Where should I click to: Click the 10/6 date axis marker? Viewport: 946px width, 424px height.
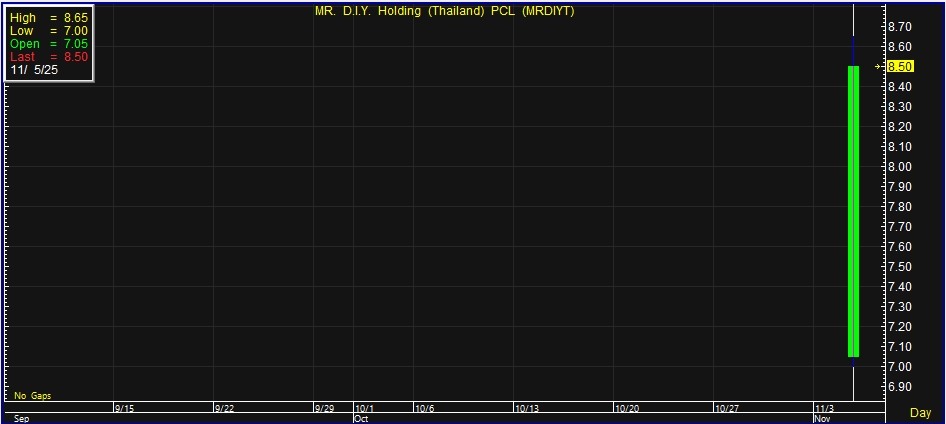424,409
